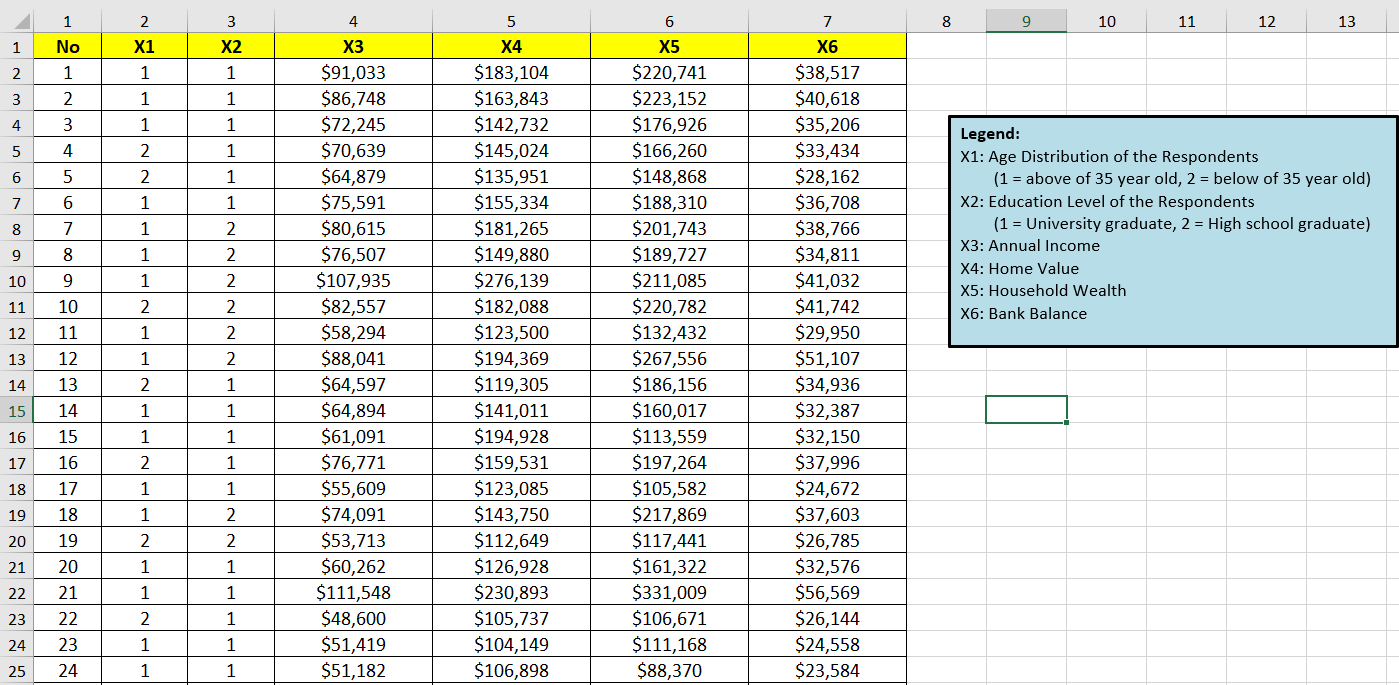The width and height of the screenshot is (1399, 685).
Task: Click the active empty cell in column 9
Action: (1026, 409)
